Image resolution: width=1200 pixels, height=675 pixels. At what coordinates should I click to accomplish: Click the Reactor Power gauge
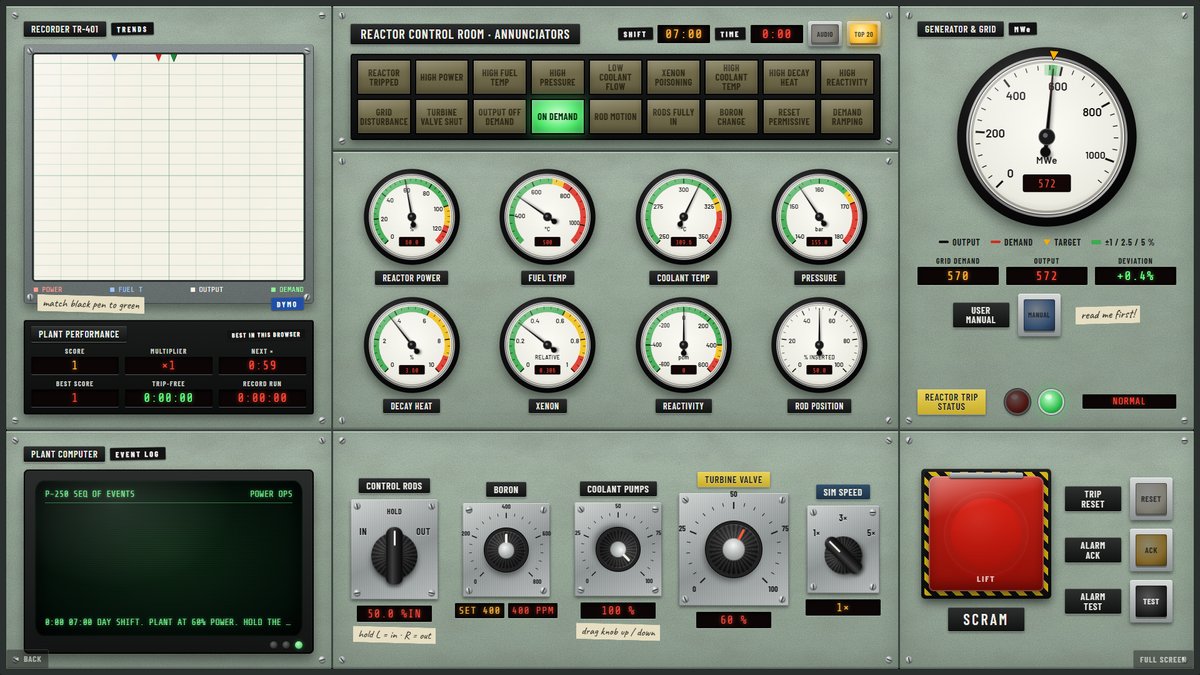click(x=412, y=217)
